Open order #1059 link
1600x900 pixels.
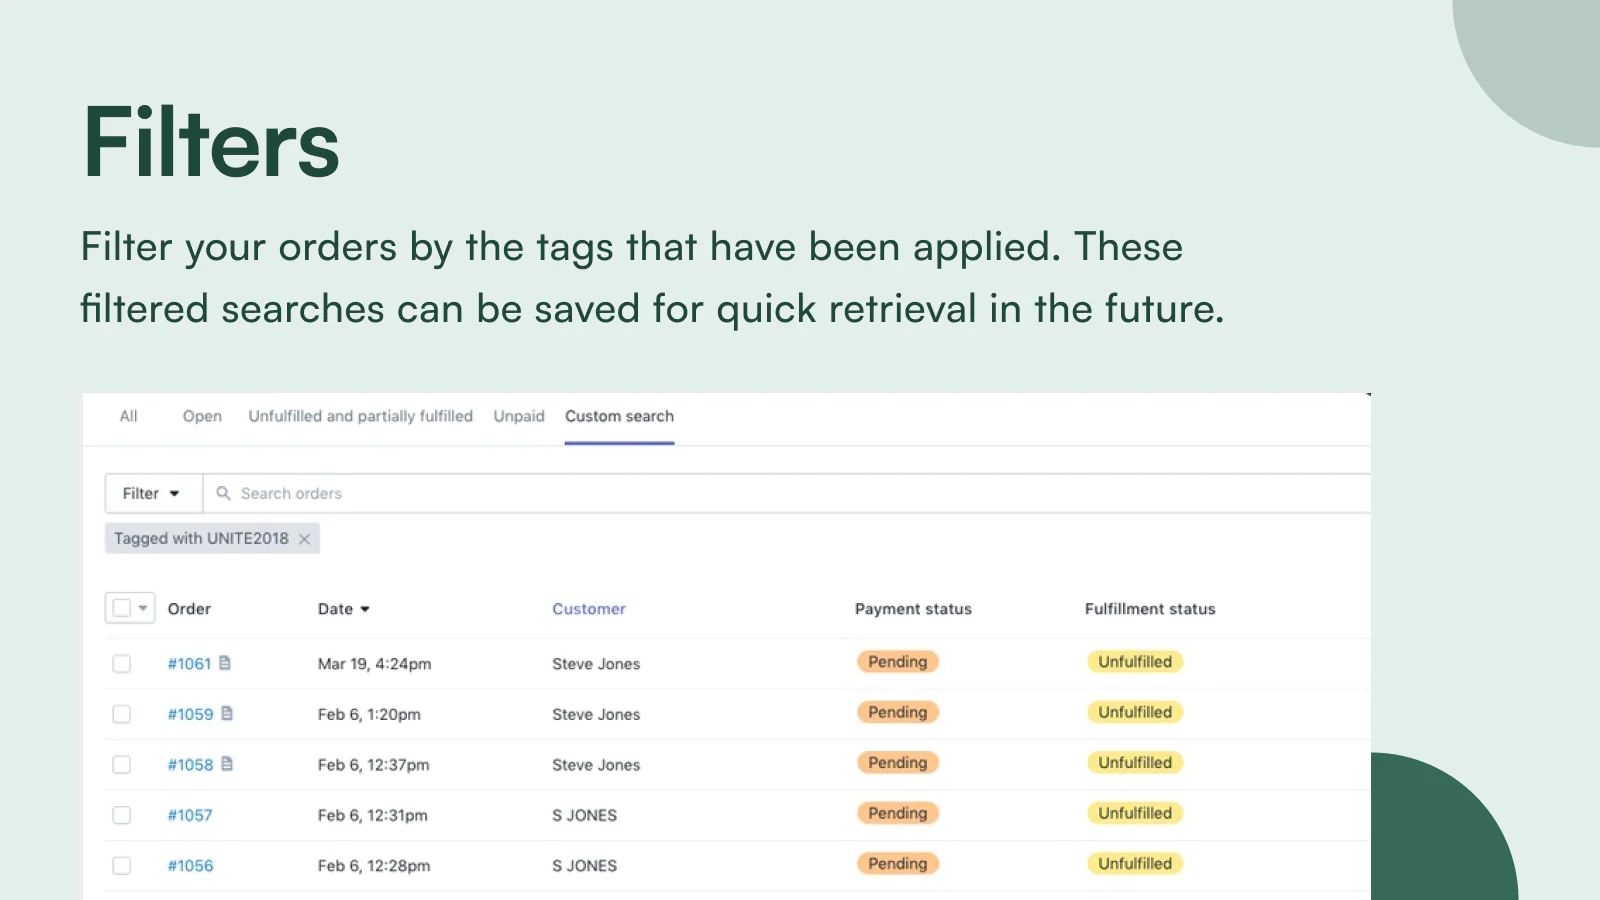[x=190, y=714]
